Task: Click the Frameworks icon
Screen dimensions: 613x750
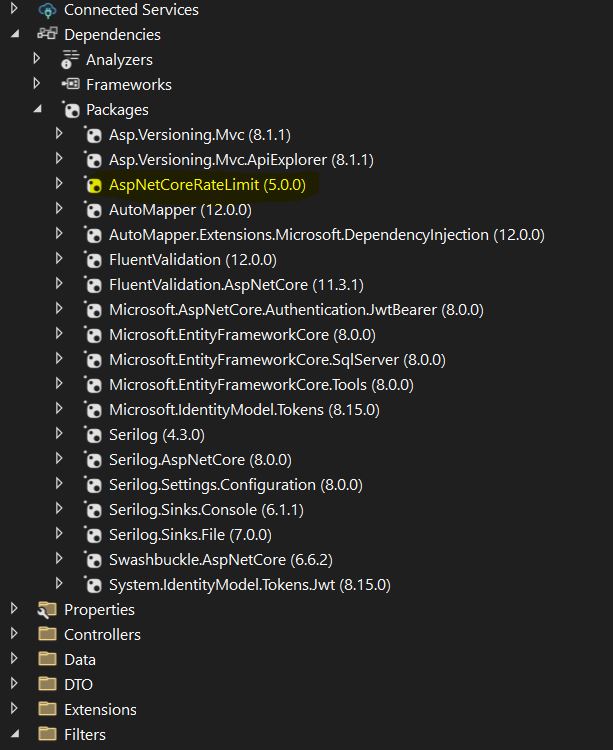Action: (x=70, y=85)
